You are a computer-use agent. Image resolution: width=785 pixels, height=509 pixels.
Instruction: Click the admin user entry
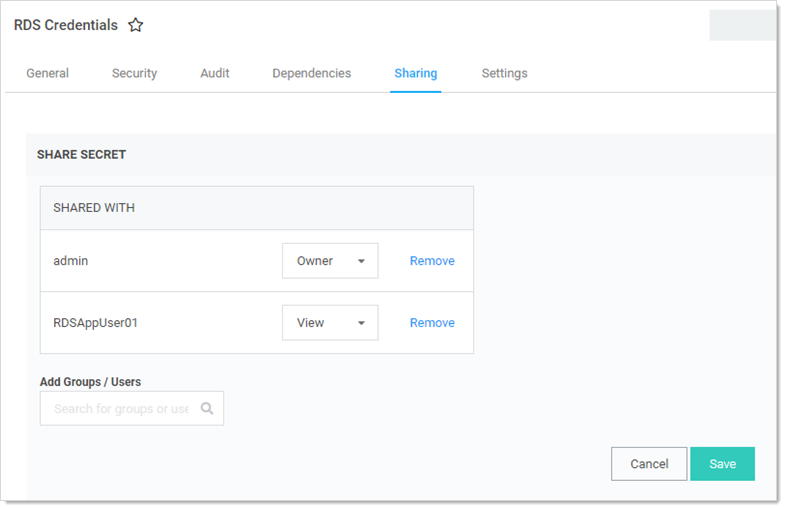click(71, 261)
